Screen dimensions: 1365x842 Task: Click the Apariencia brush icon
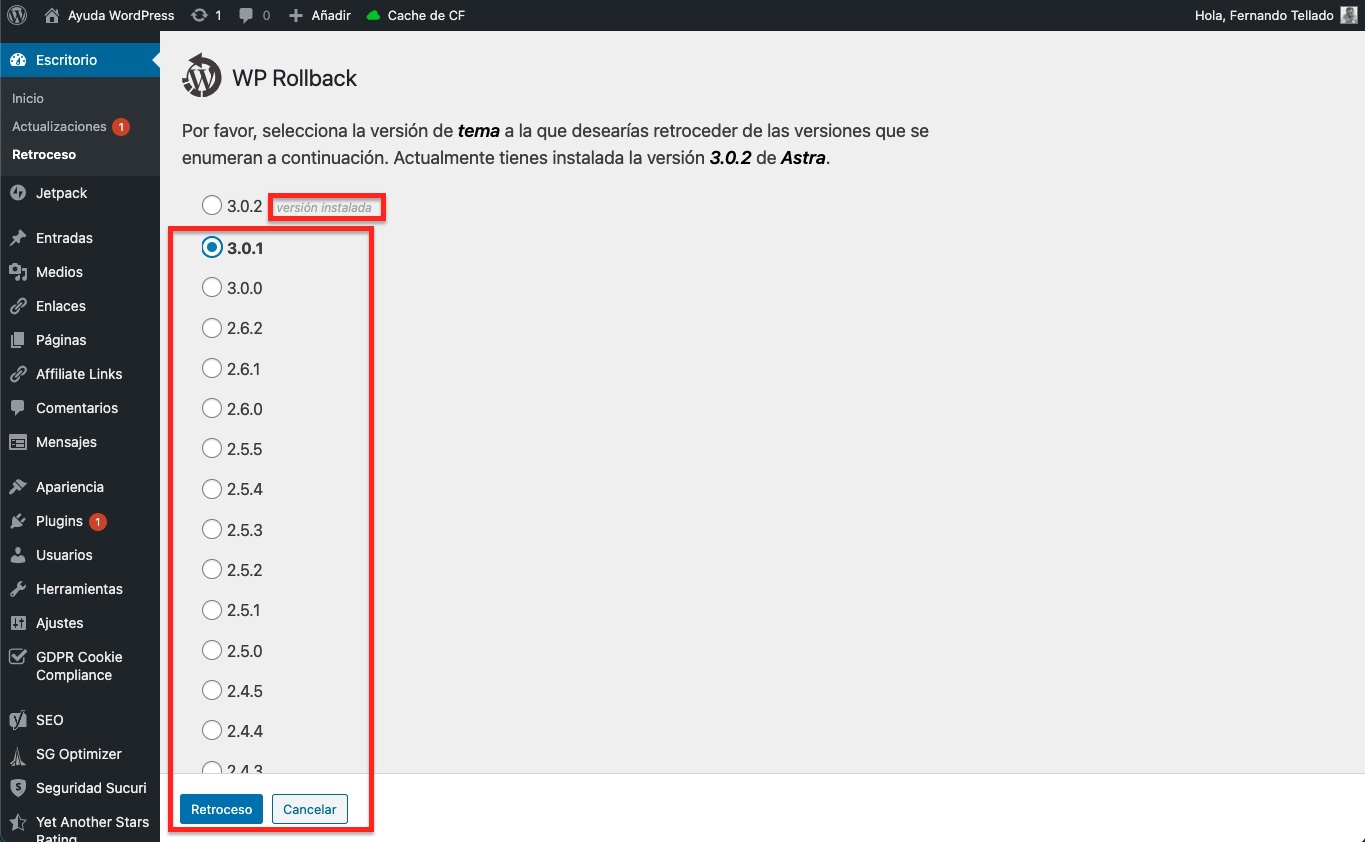pos(18,487)
